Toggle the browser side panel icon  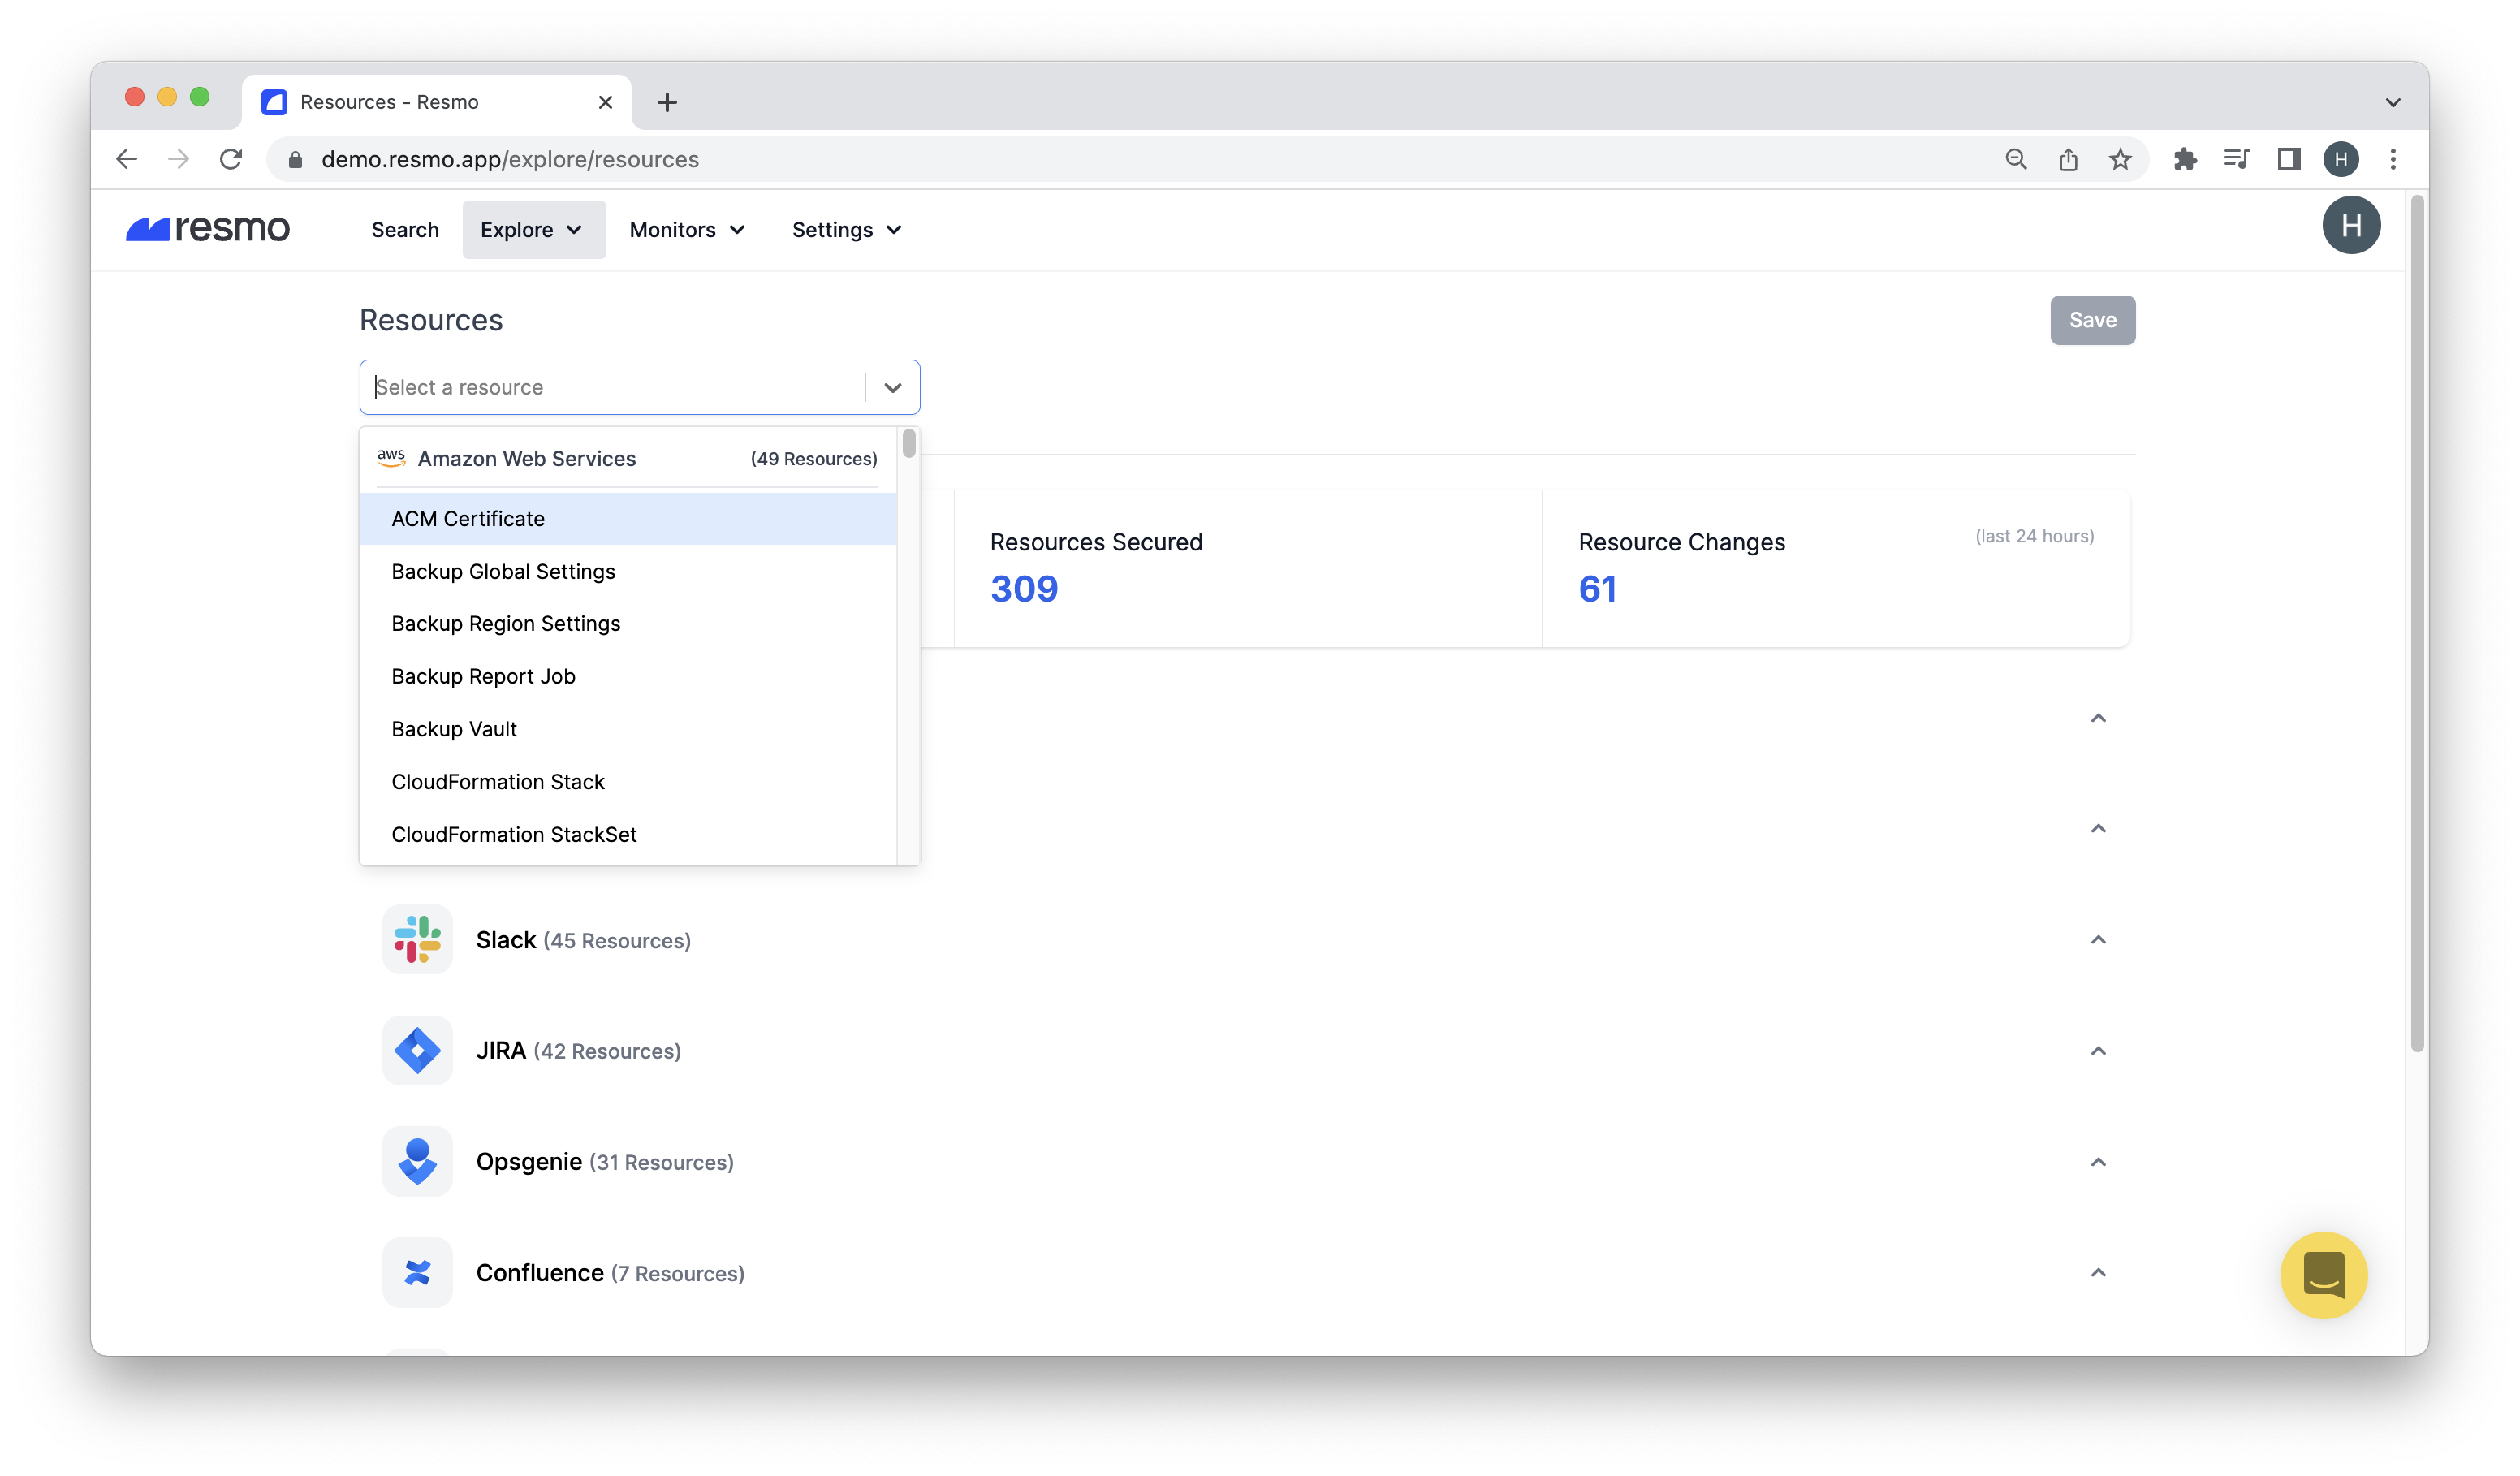(x=2289, y=159)
